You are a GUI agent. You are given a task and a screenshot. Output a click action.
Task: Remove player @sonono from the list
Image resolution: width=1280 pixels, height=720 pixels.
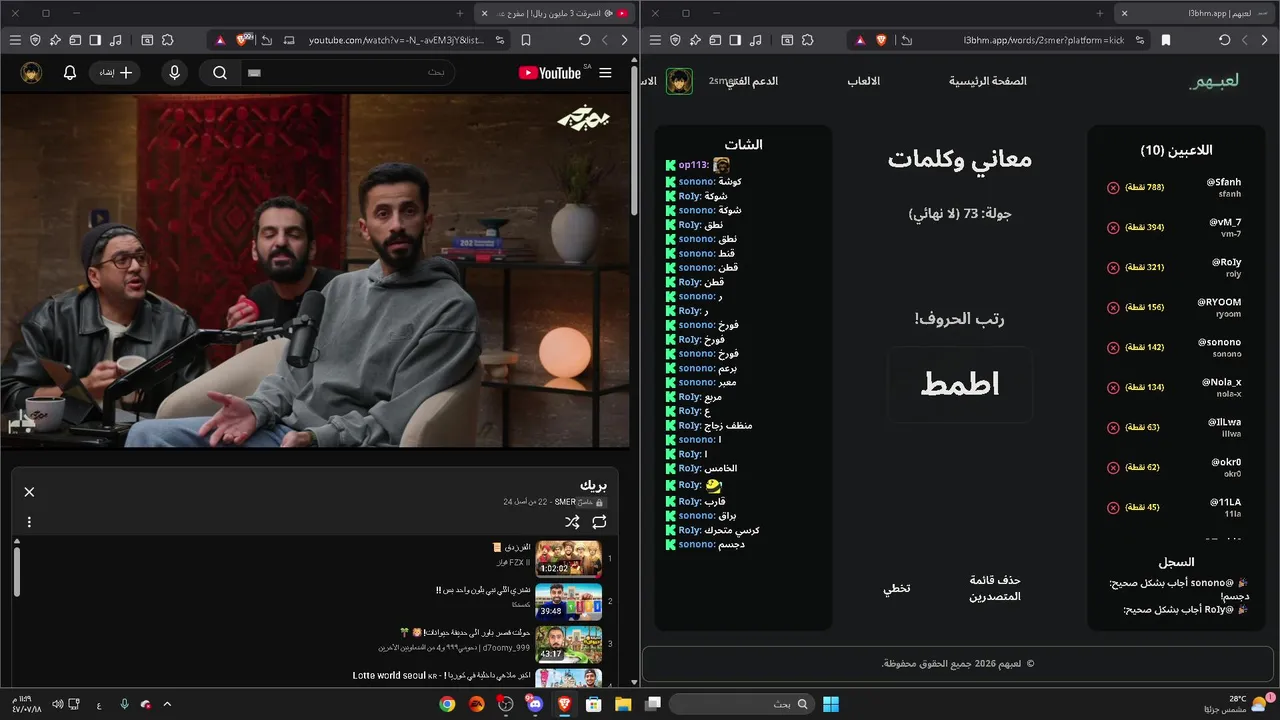1113,348
